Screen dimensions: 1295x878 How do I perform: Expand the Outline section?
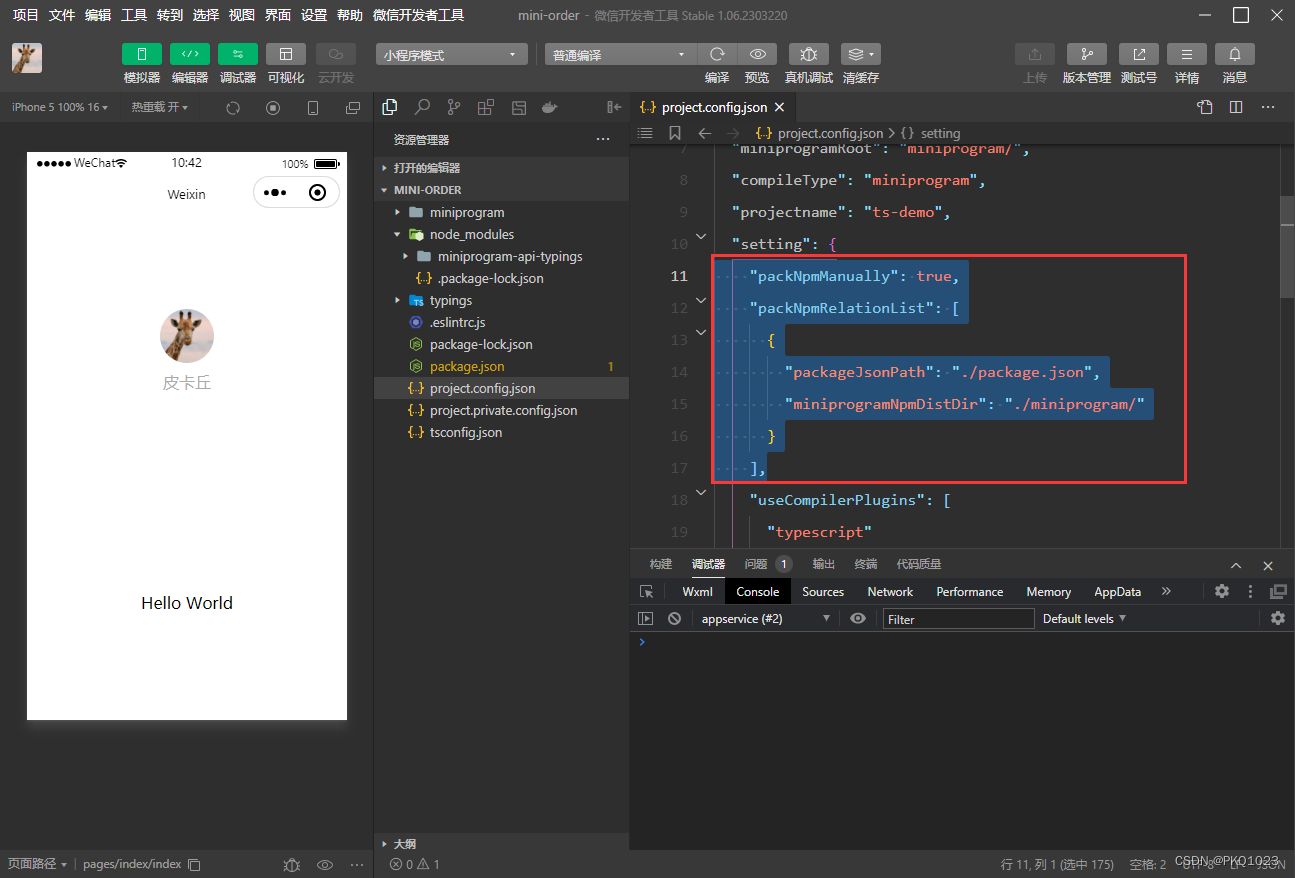(x=501, y=844)
